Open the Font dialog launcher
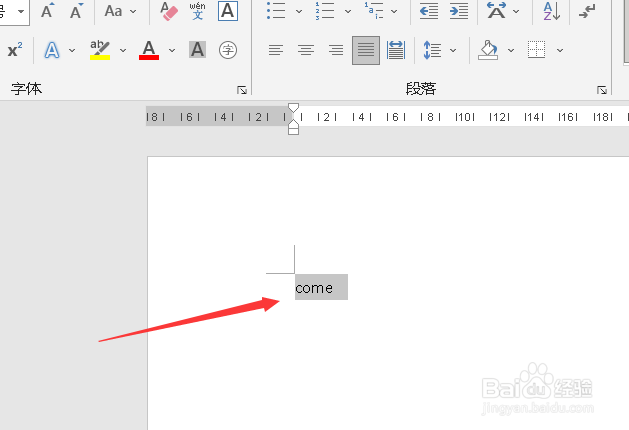The image size is (629, 430). [242, 90]
